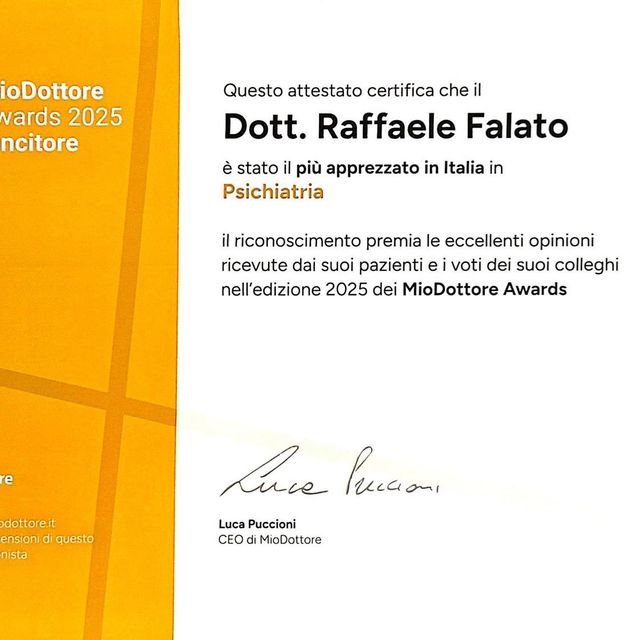Image resolution: width=640 pixels, height=640 pixels.
Task: Select the name 'Dott. Raffaele Falato'
Action: 396,126
